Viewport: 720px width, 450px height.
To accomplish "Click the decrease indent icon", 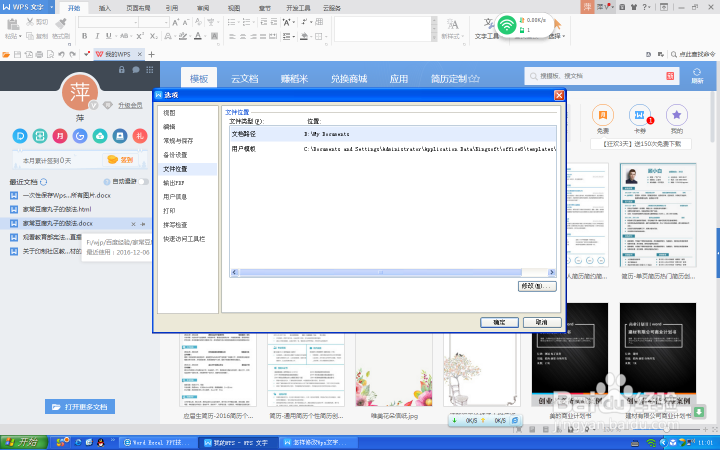I will (264, 22).
